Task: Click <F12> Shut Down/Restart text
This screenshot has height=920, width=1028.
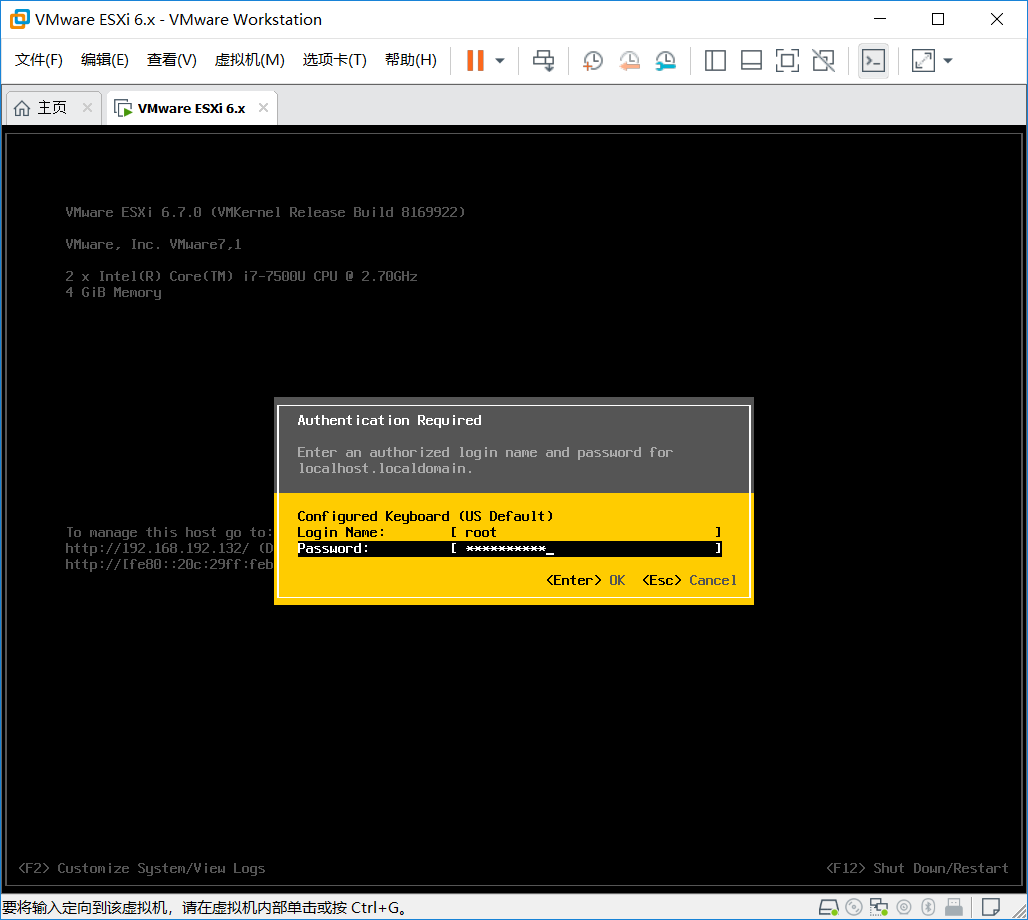Action: tap(917, 868)
